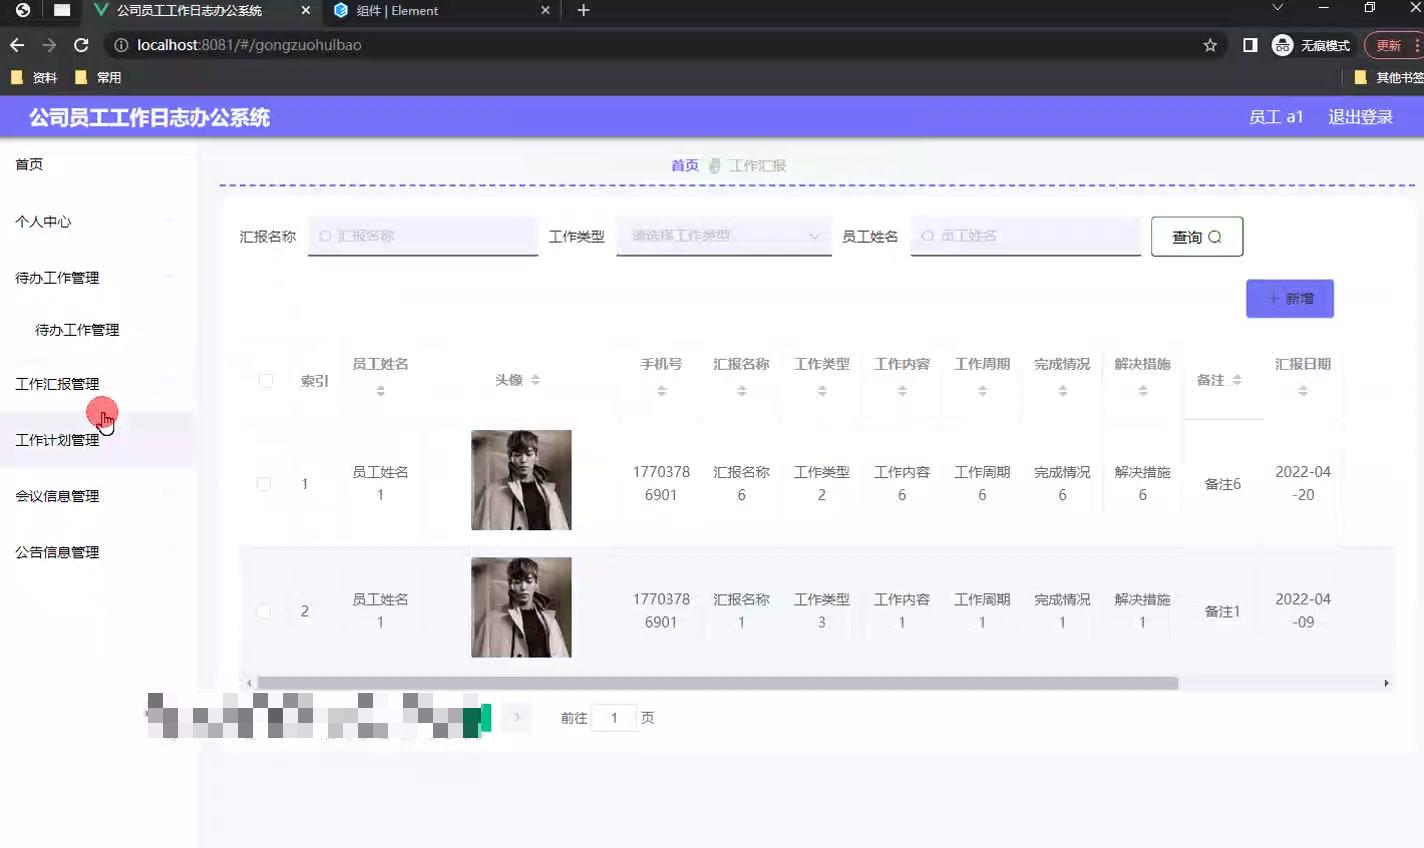Check the checkbox for table row 1
The height and width of the screenshot is (848, 1424).
pos(264,483)
